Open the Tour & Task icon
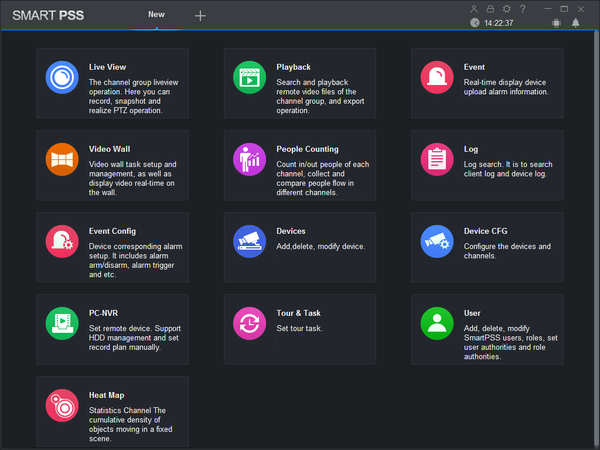Viewport: 600px width, 450px height. pyautogui.click(x=249, y=323)
